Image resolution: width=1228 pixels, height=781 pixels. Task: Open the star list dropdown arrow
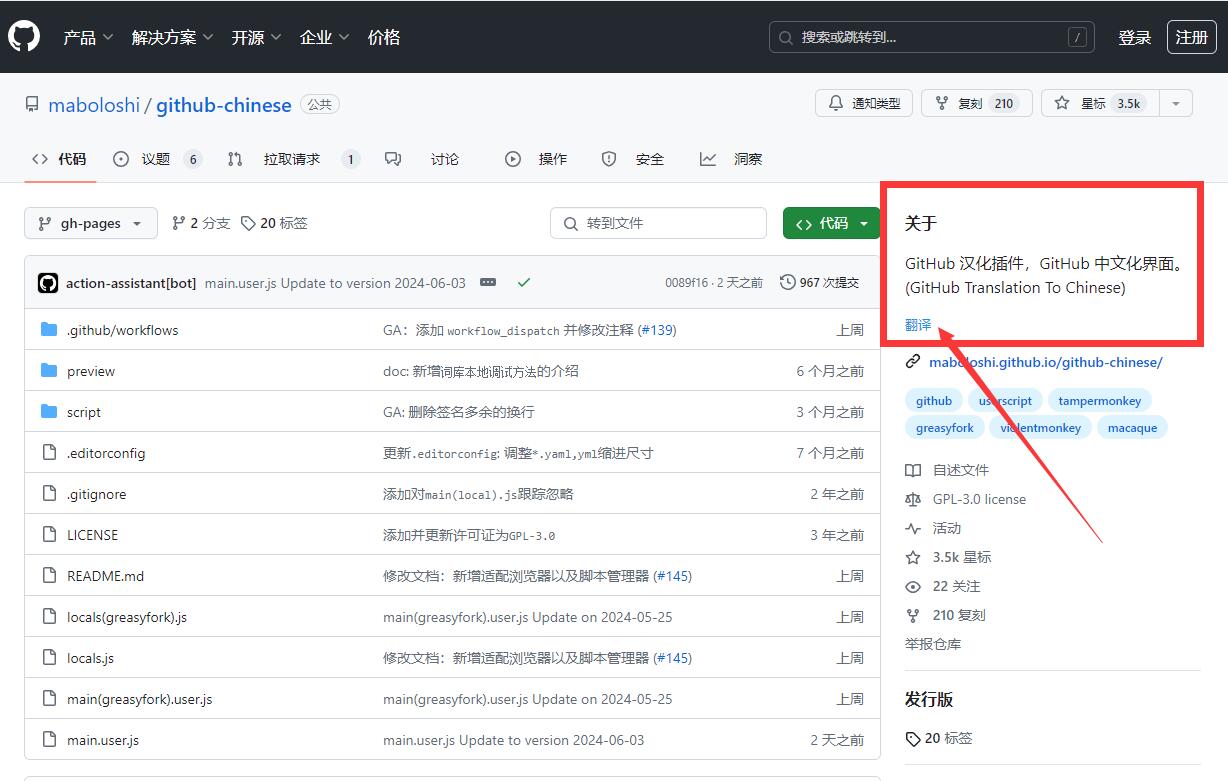click(x=1176, y=103)
